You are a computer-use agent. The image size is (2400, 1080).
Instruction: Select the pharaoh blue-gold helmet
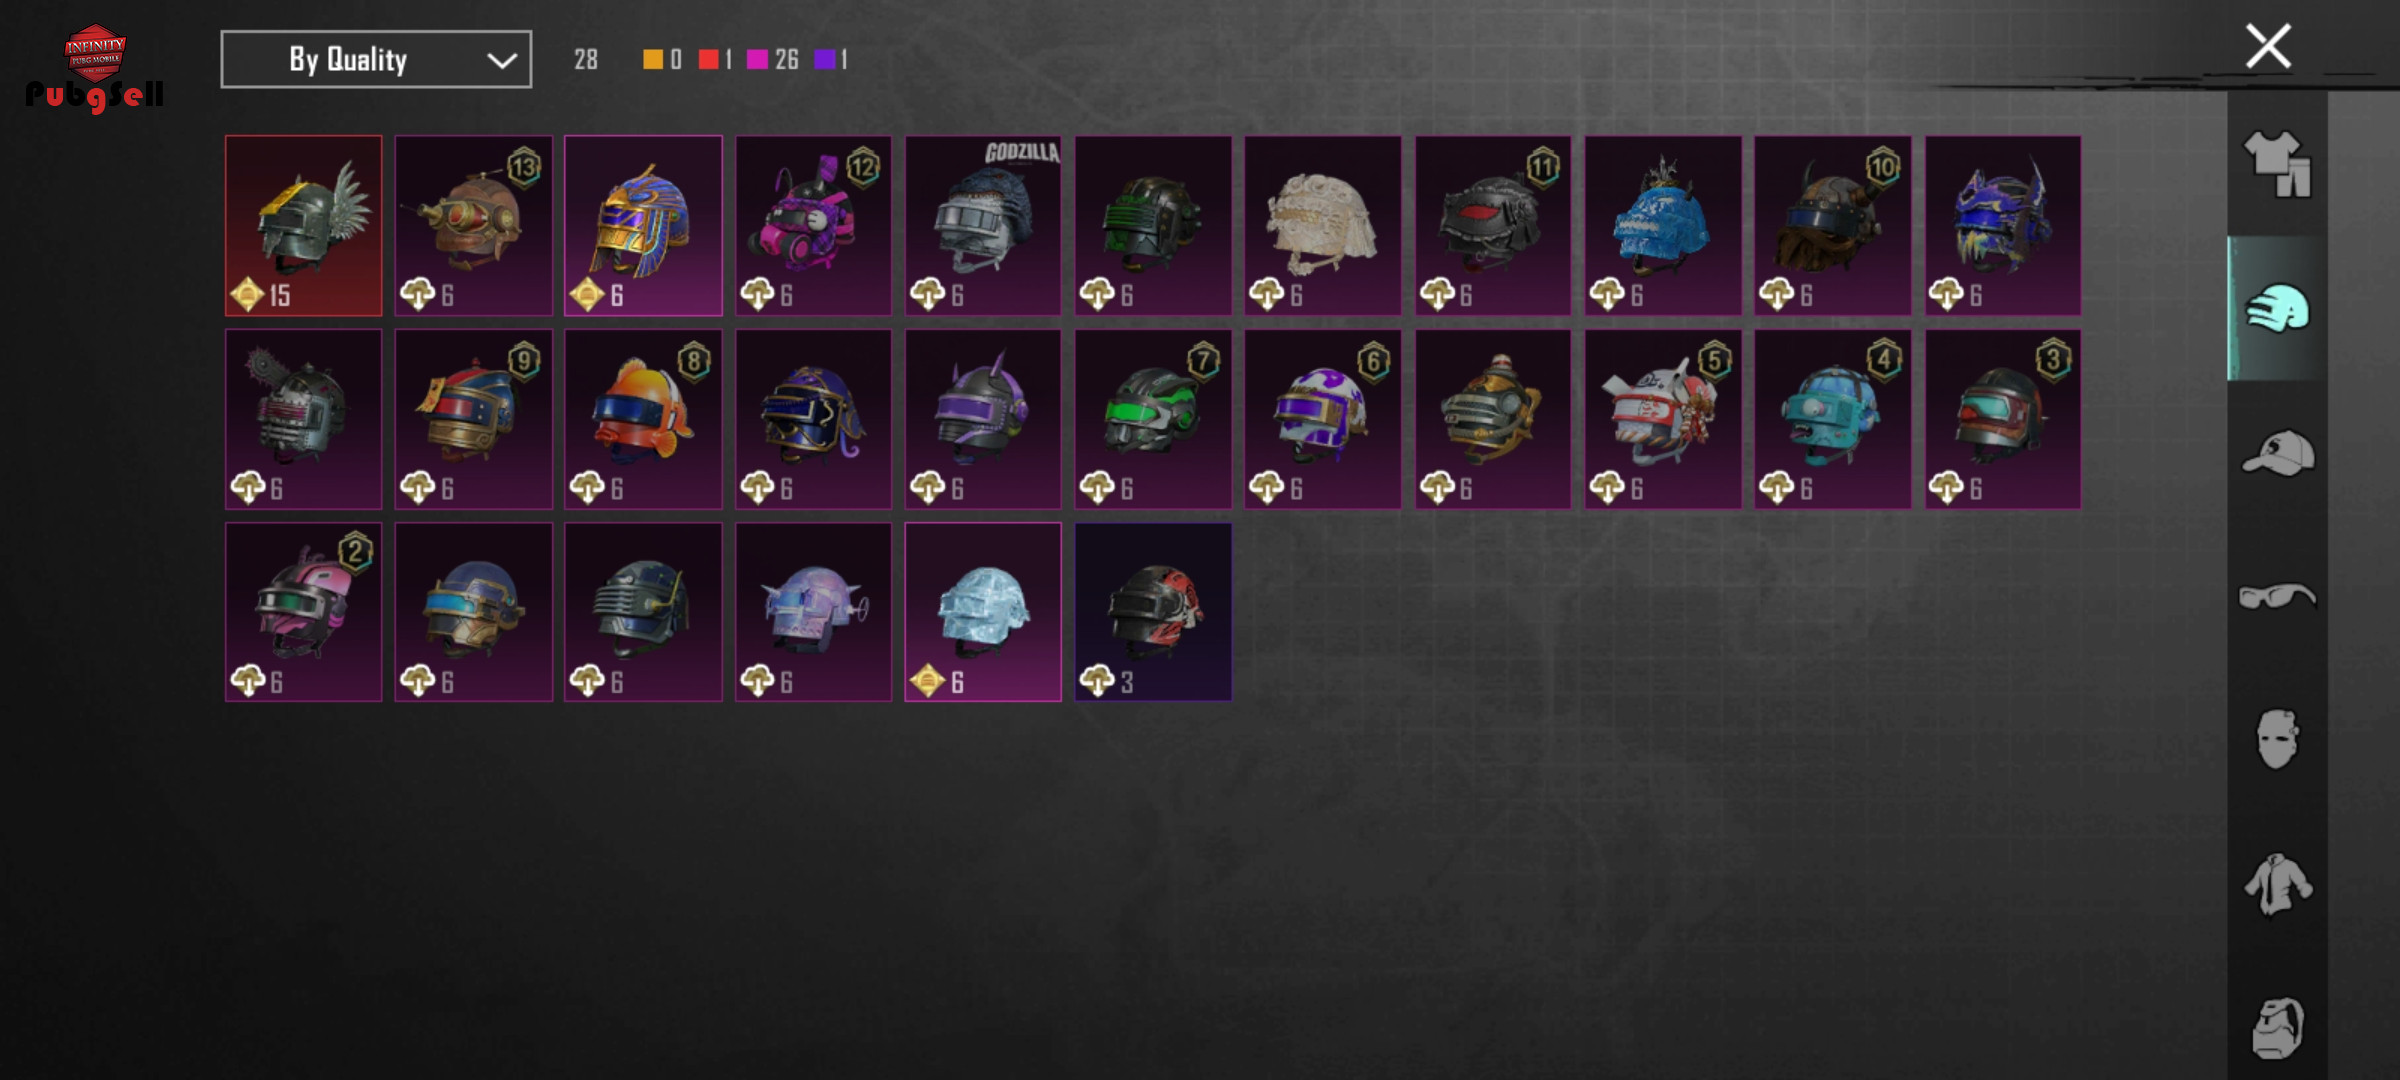click(x=643, y=226)
